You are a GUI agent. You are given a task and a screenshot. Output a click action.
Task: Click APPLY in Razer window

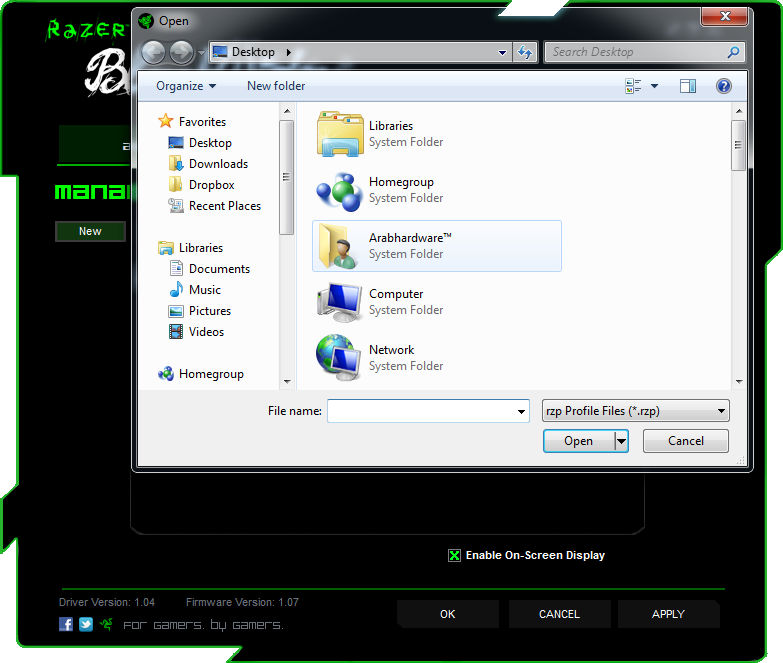(668, 614)
